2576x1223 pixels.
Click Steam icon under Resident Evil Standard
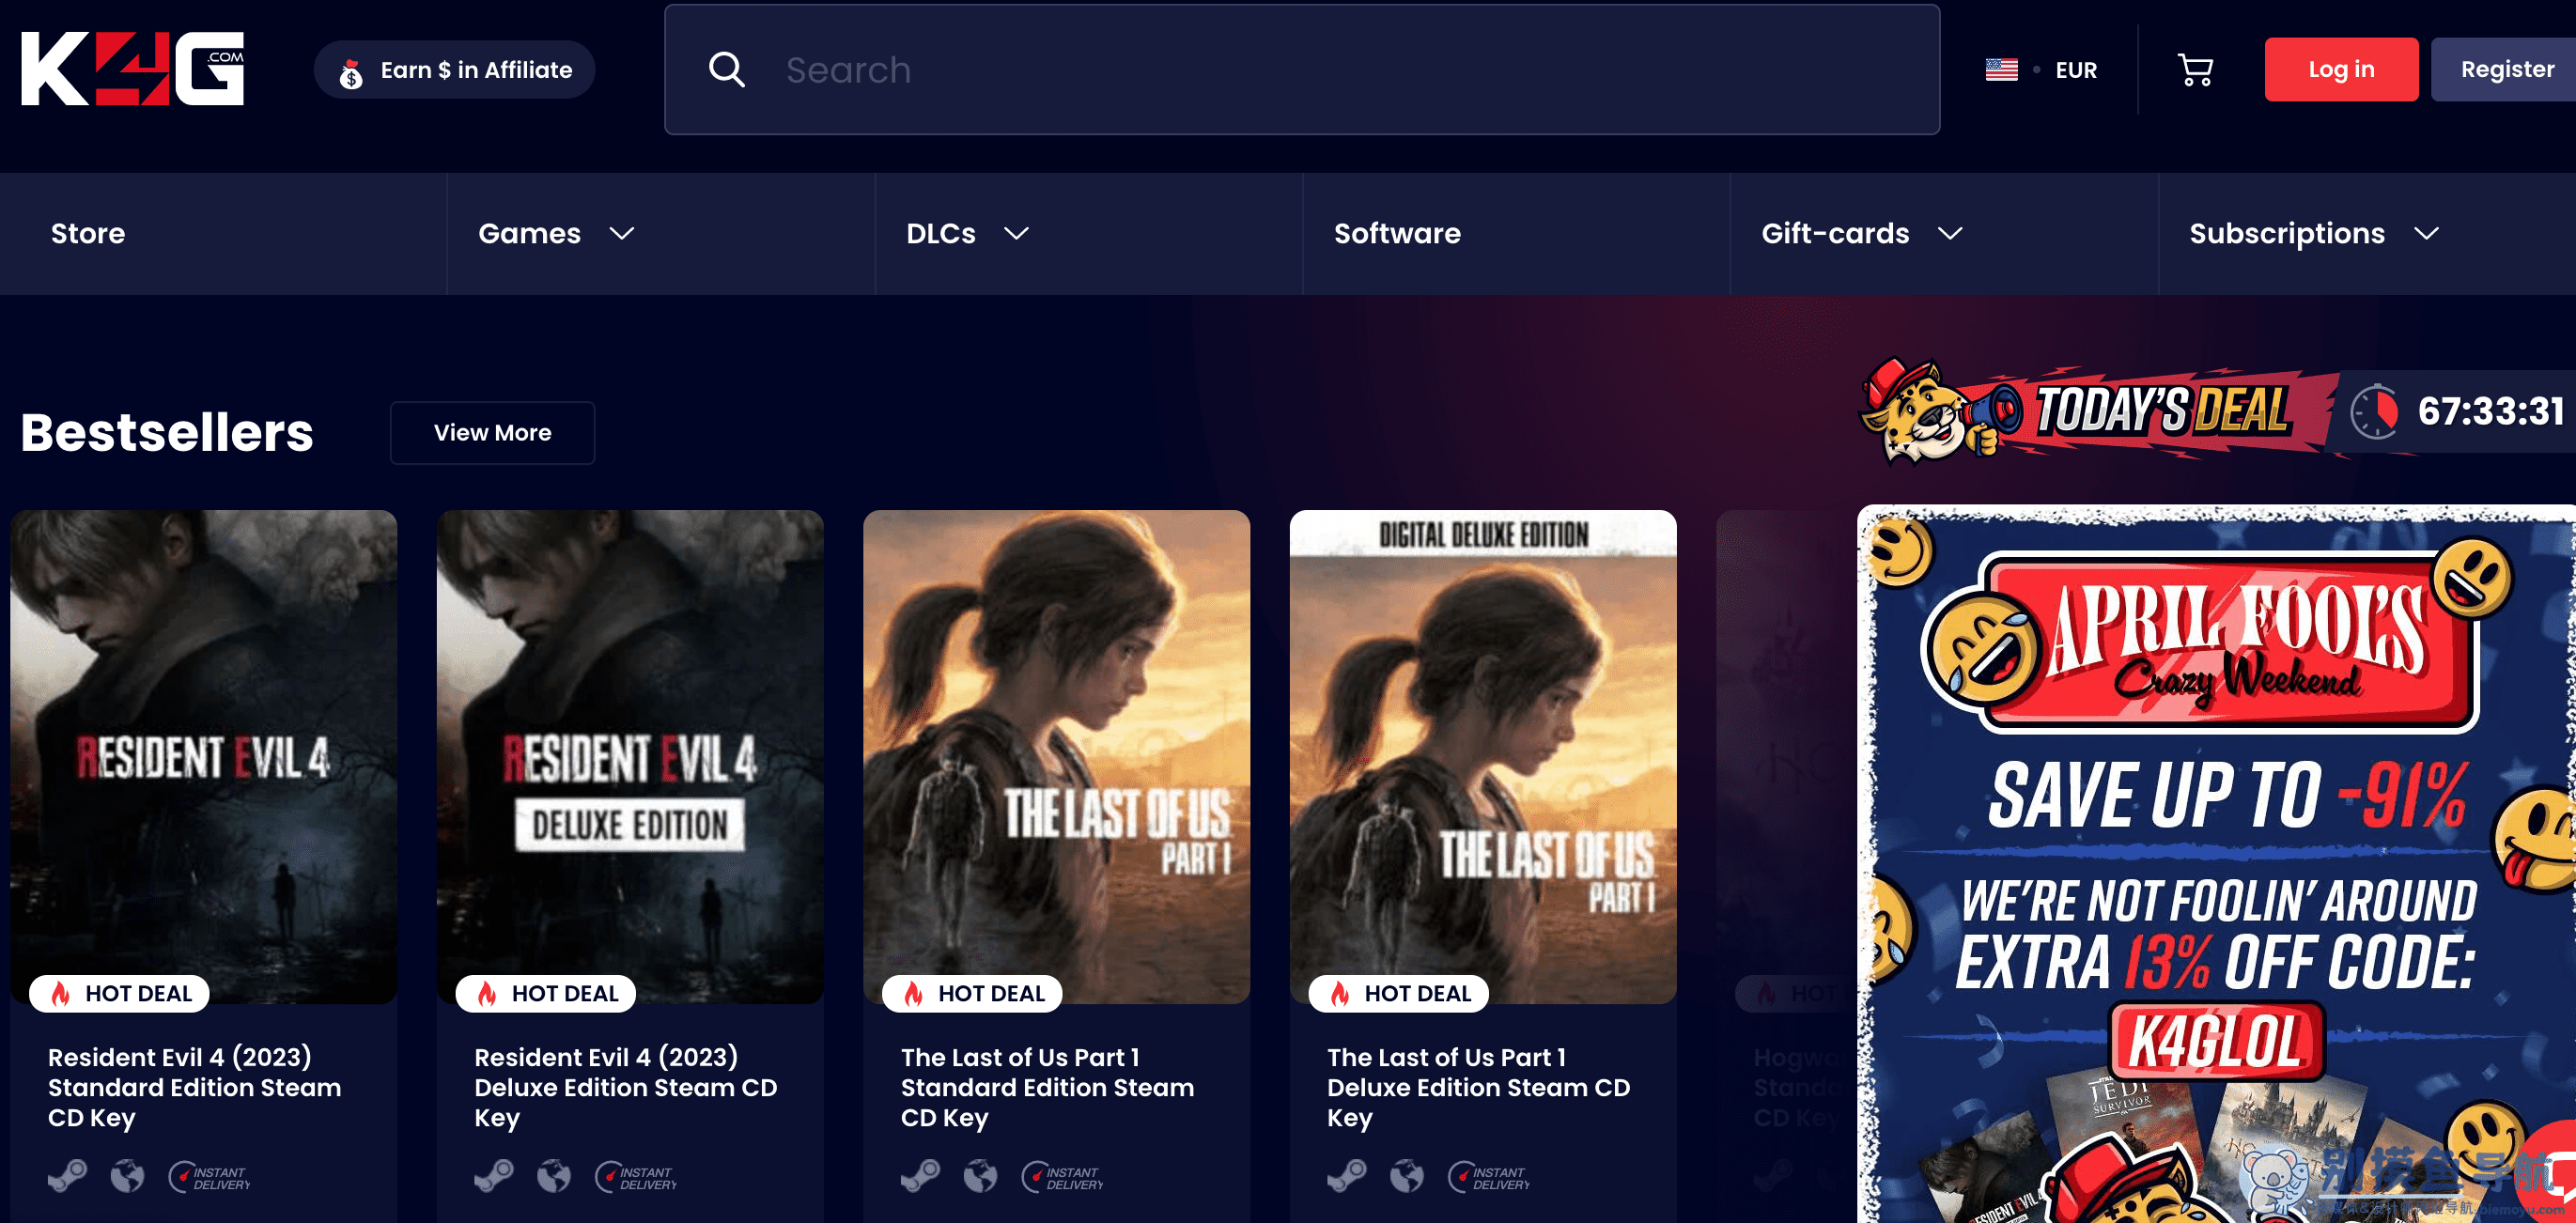(x=67, y=1176)
